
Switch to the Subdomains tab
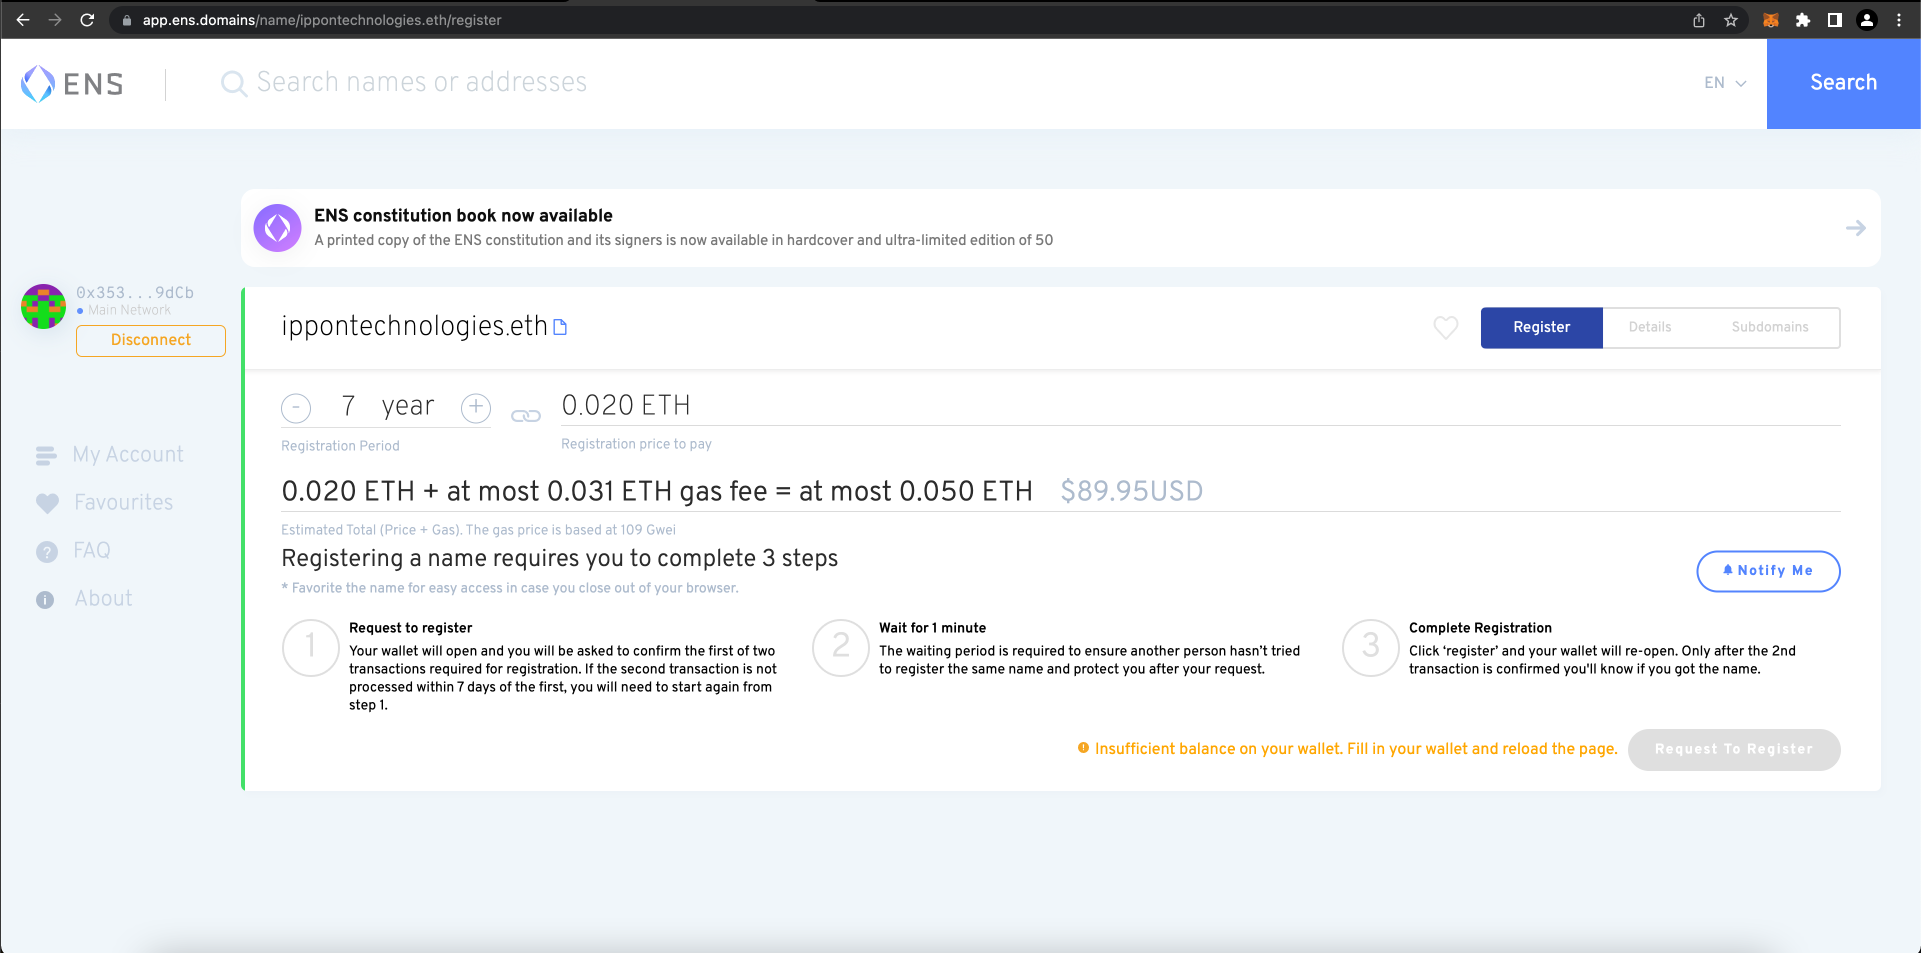1770,327
